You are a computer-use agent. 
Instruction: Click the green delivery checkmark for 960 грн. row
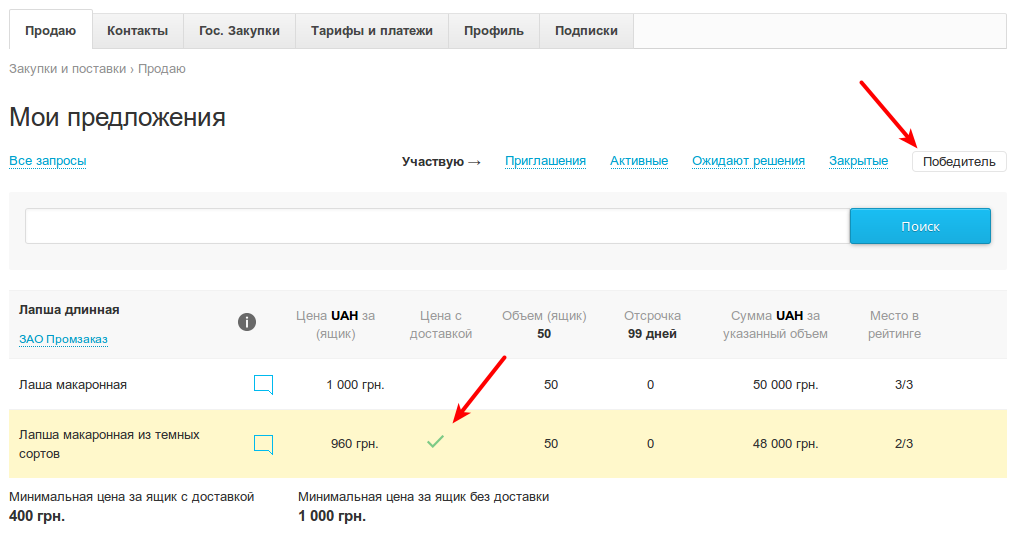pos(435,442)
